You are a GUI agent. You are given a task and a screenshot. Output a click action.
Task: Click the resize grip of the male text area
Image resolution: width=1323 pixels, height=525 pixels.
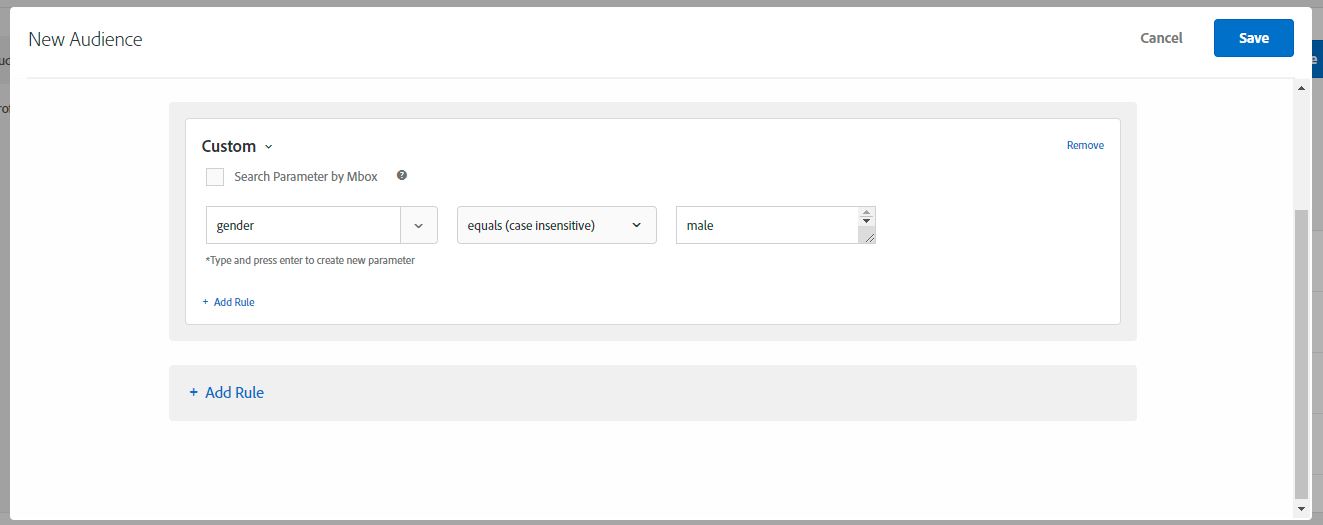click(868, 236)
